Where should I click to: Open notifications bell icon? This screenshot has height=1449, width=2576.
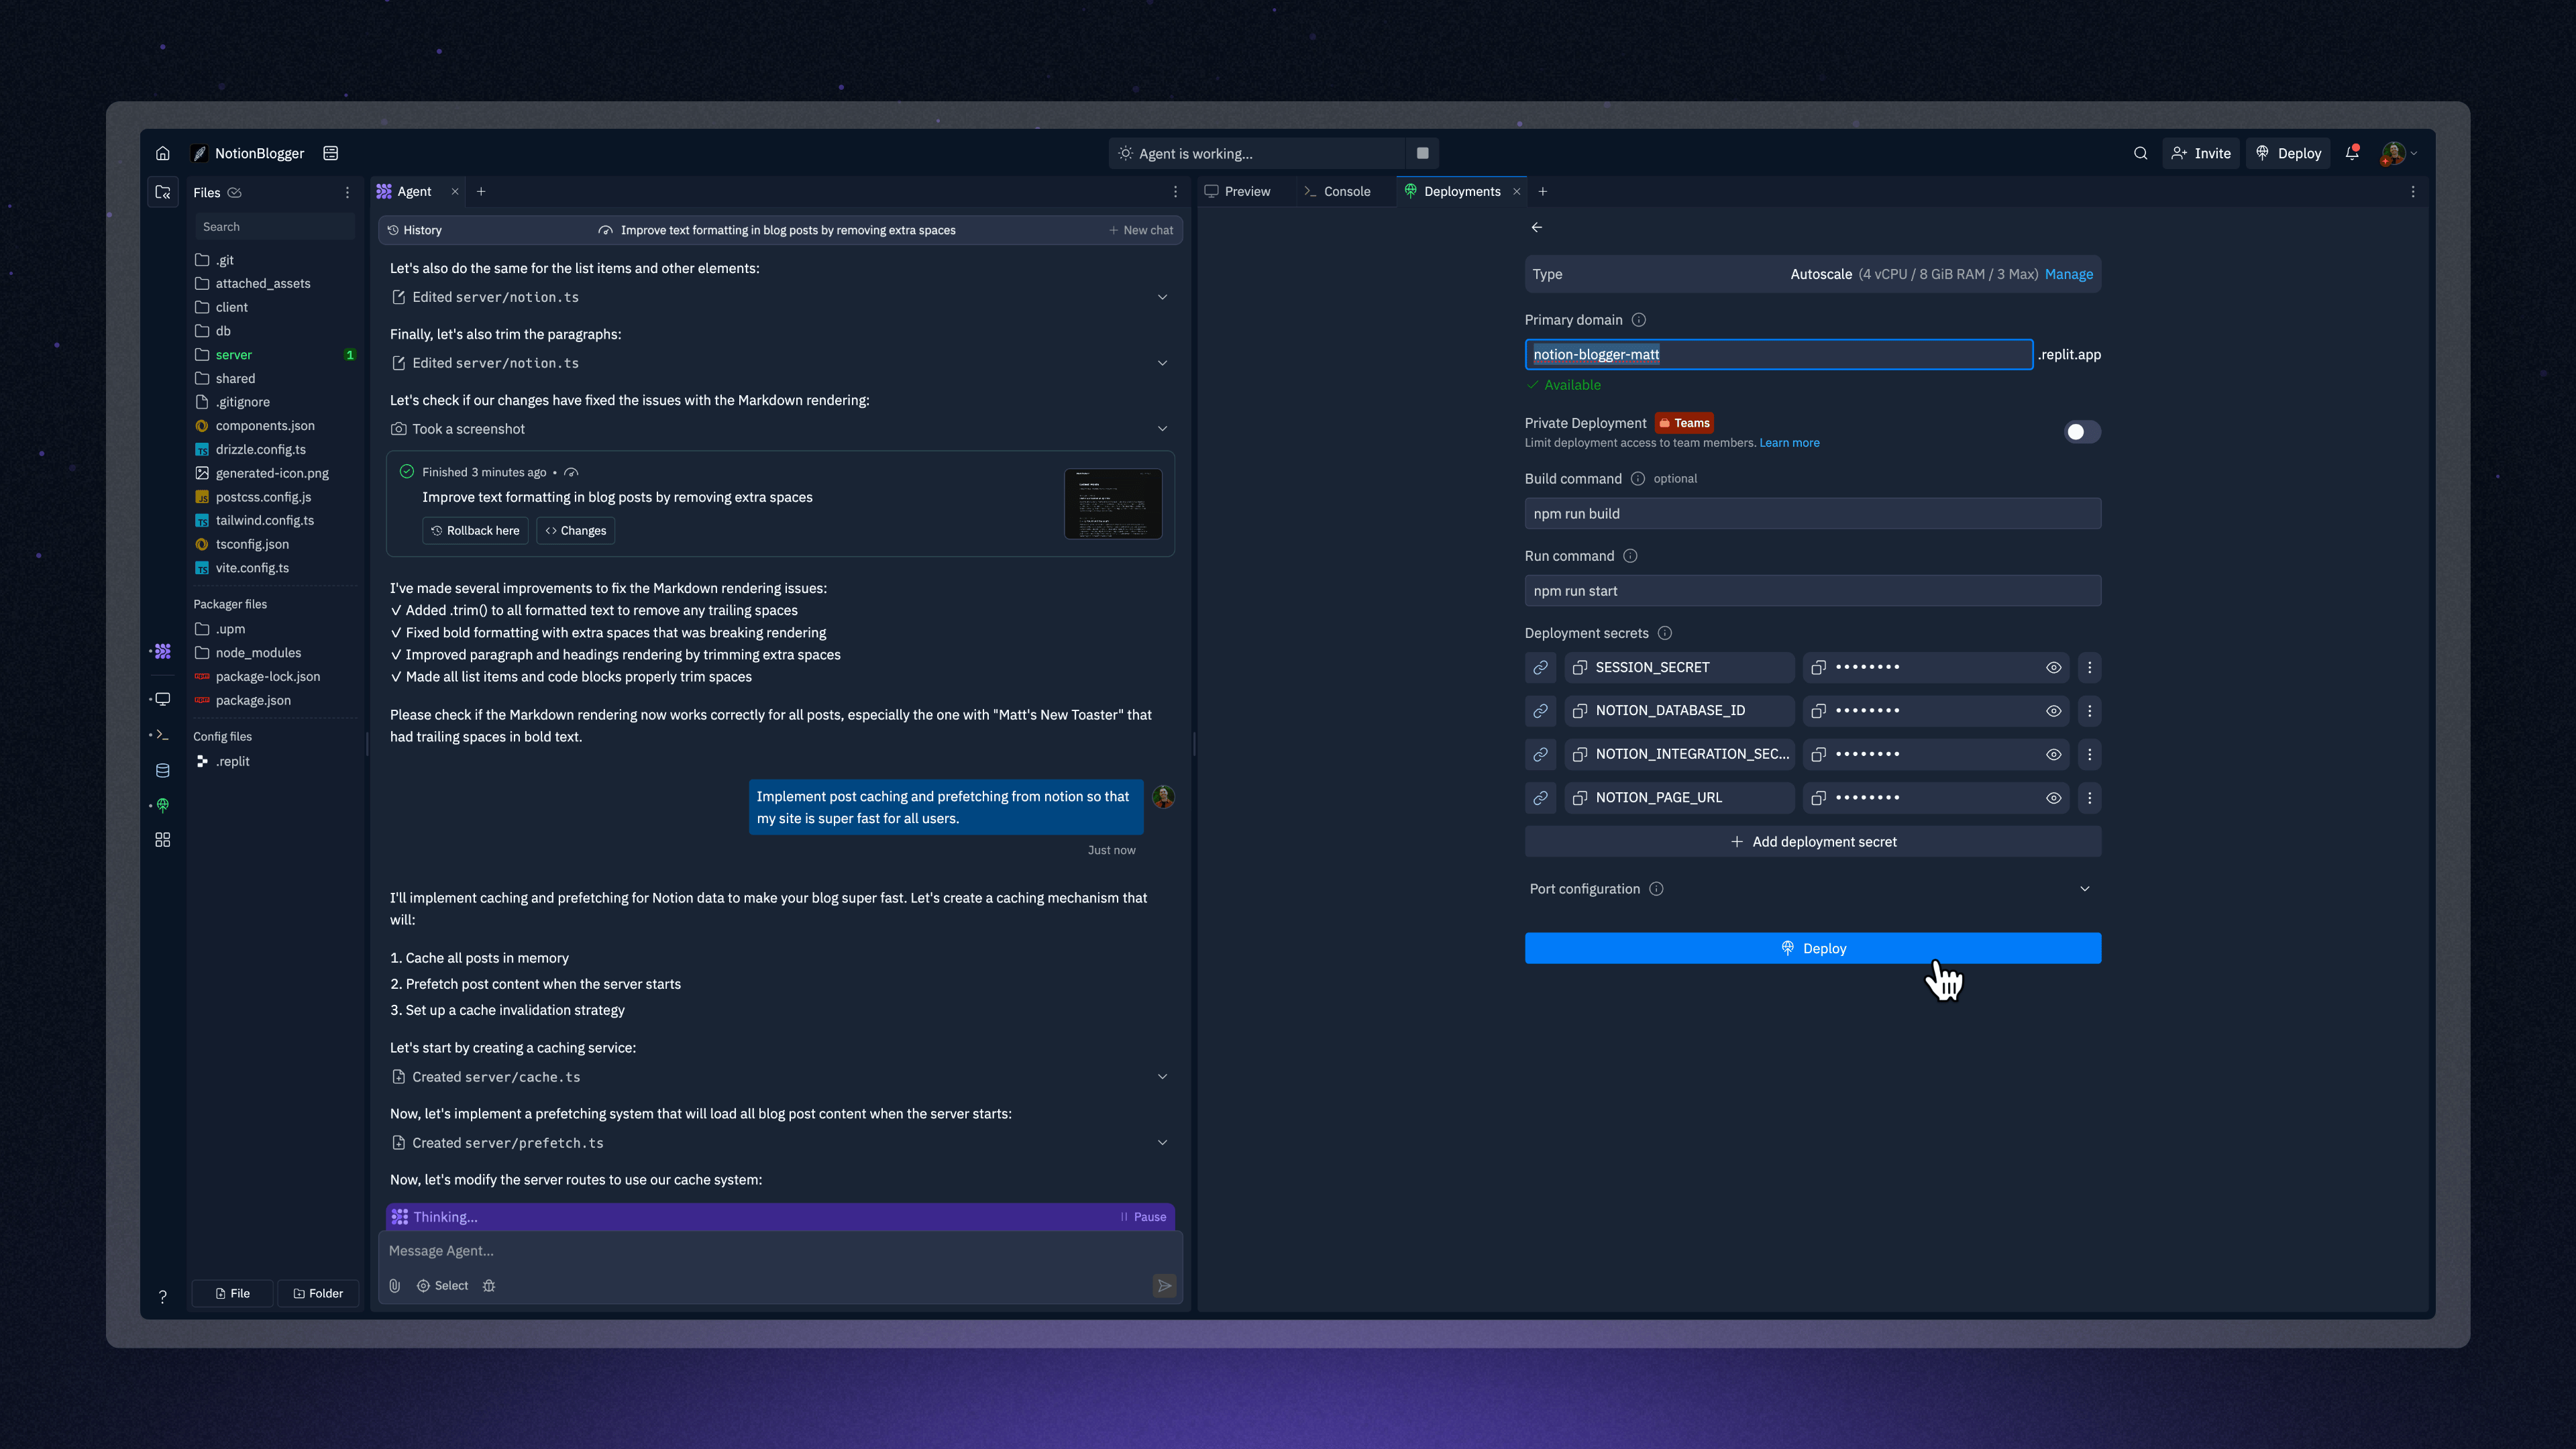click(x=2352, y=153)
